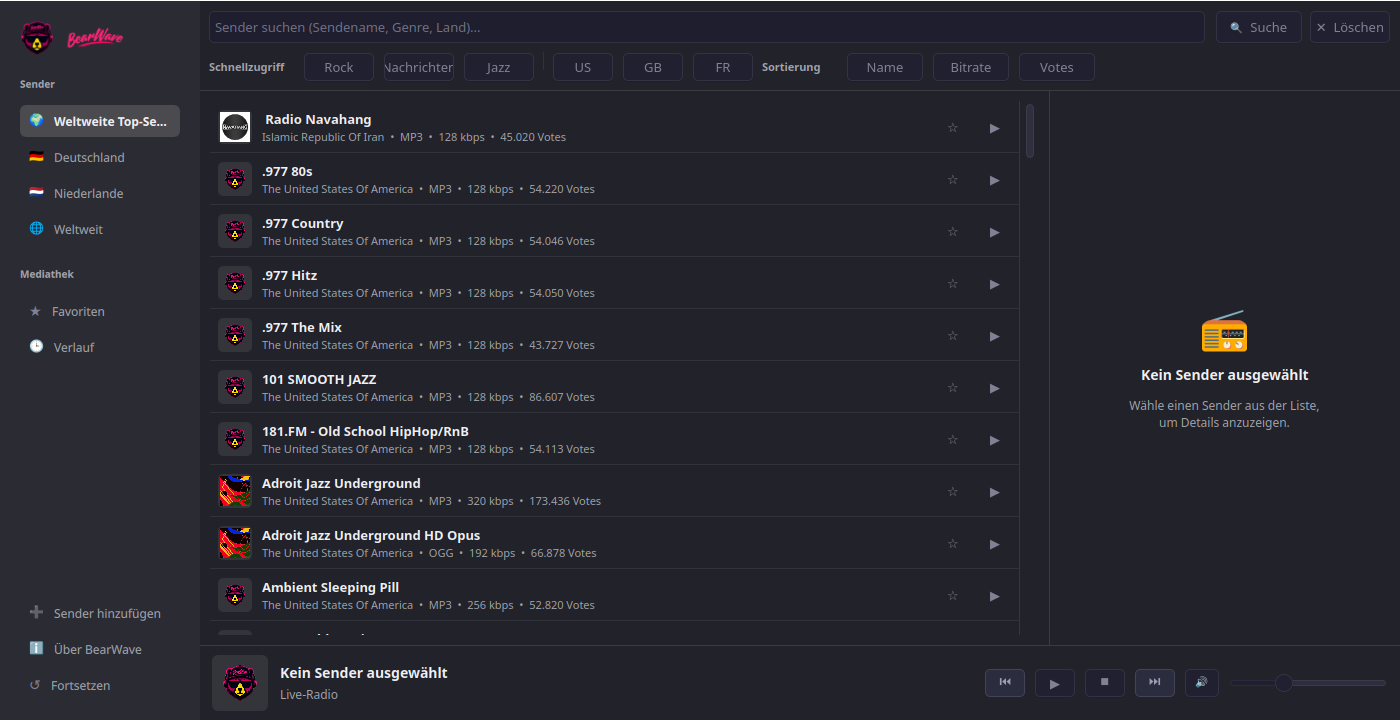Click the station list scrollbar
This screenshot has width=1400, height=720.
1030,130
